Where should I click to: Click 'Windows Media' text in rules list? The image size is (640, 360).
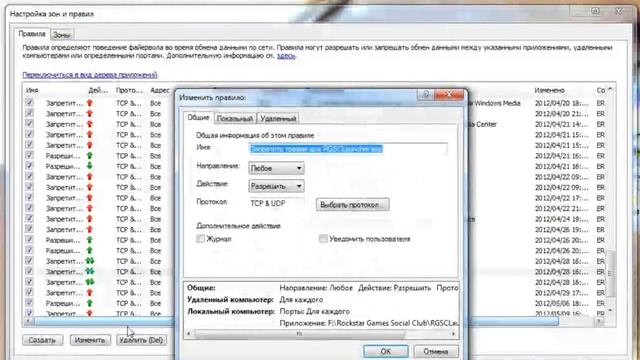coord(498,103)
